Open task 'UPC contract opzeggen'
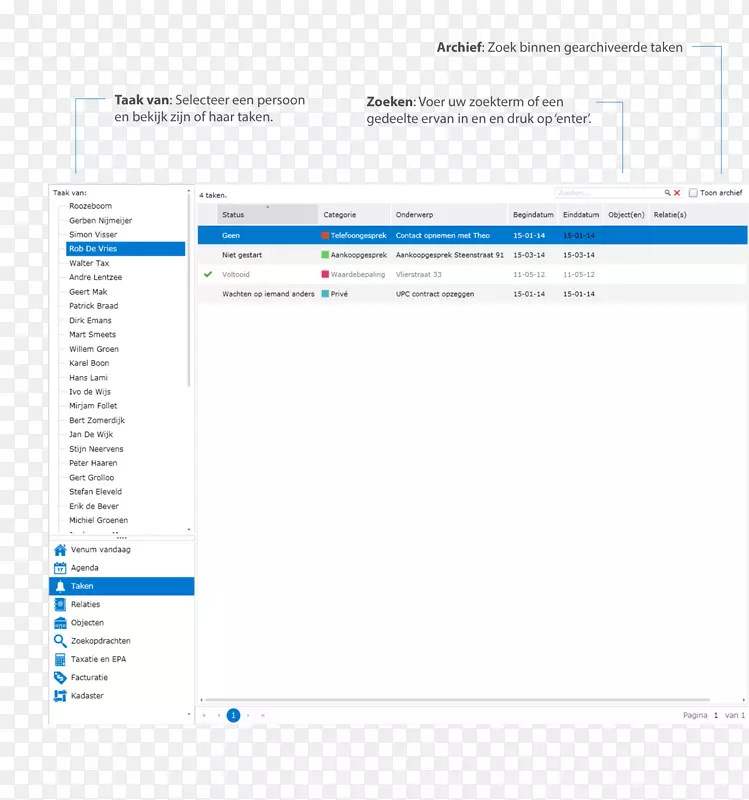This screenshot has height=800, width=749. point(435,294)
